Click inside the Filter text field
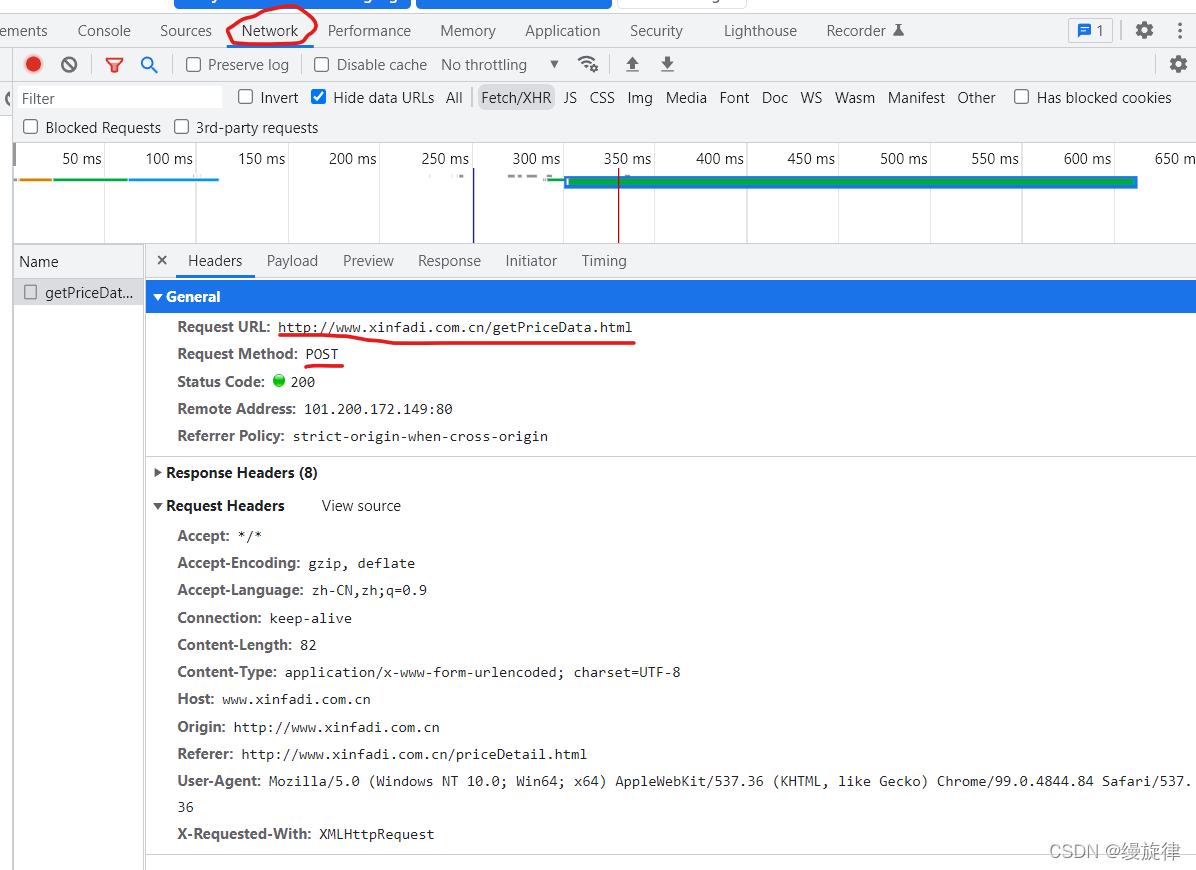Viewport: 1196px width, 870px height. tap(119, 98)
